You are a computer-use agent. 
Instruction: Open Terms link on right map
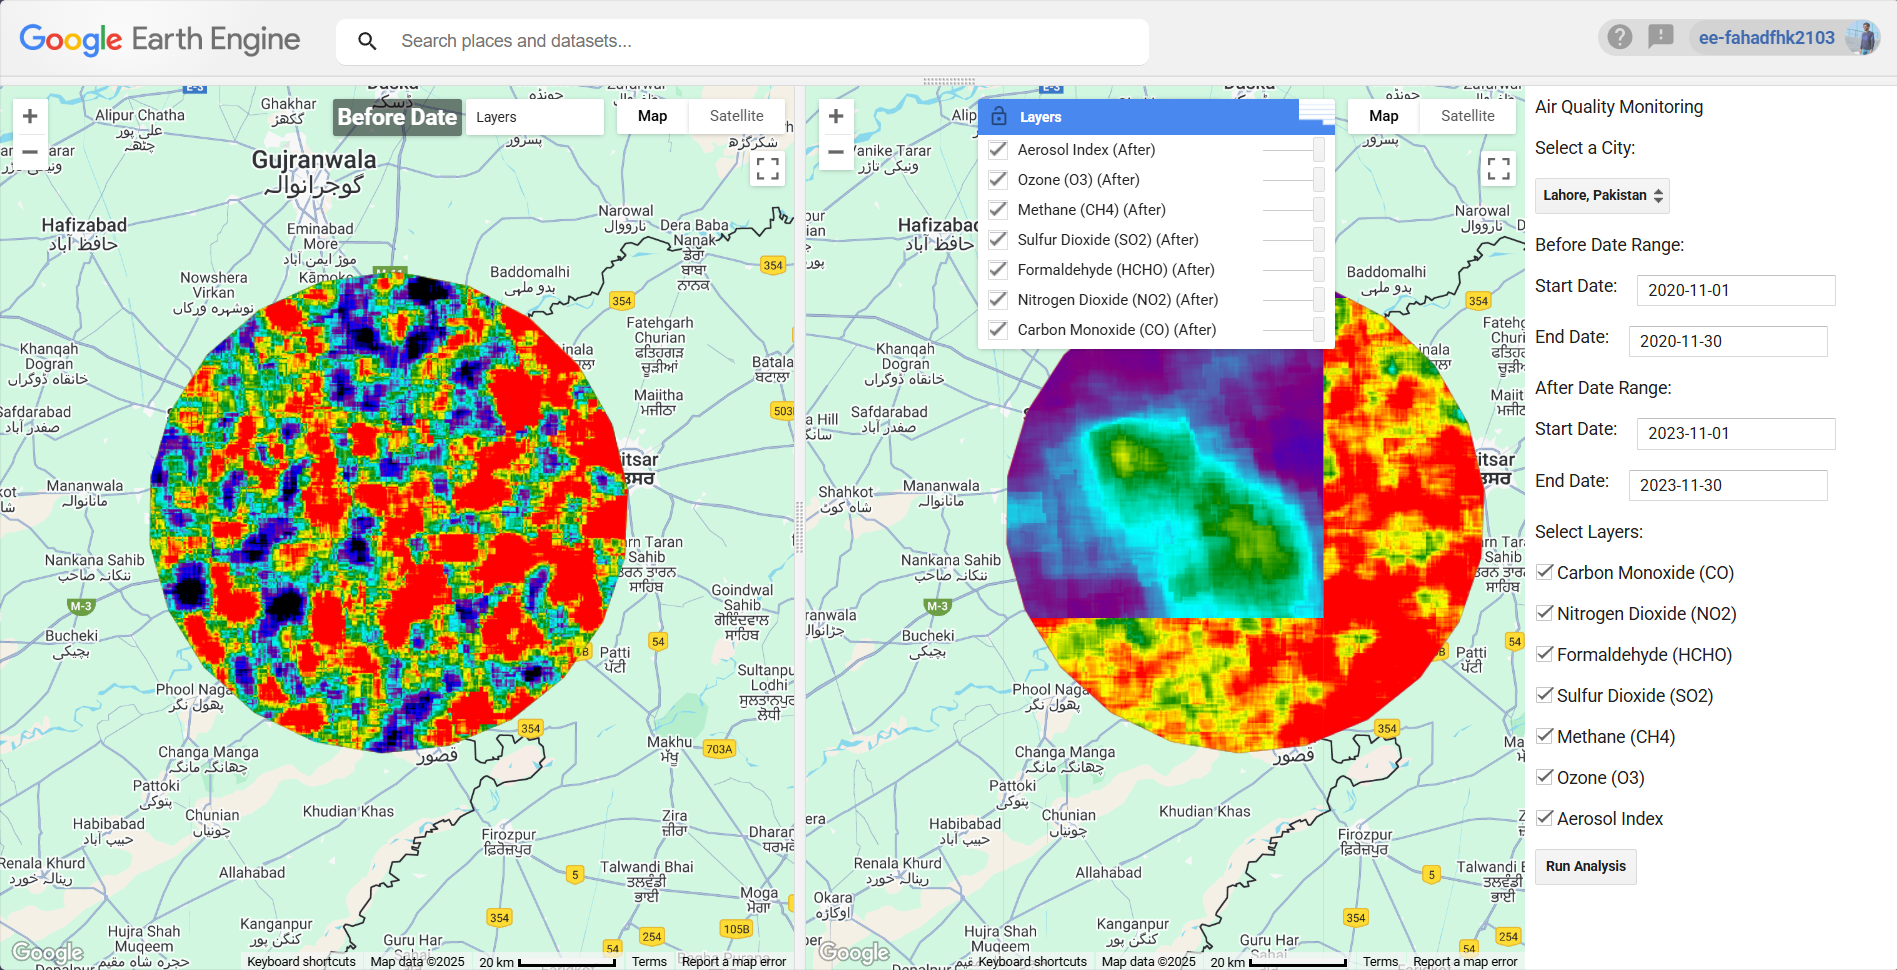coord(1380,961)
